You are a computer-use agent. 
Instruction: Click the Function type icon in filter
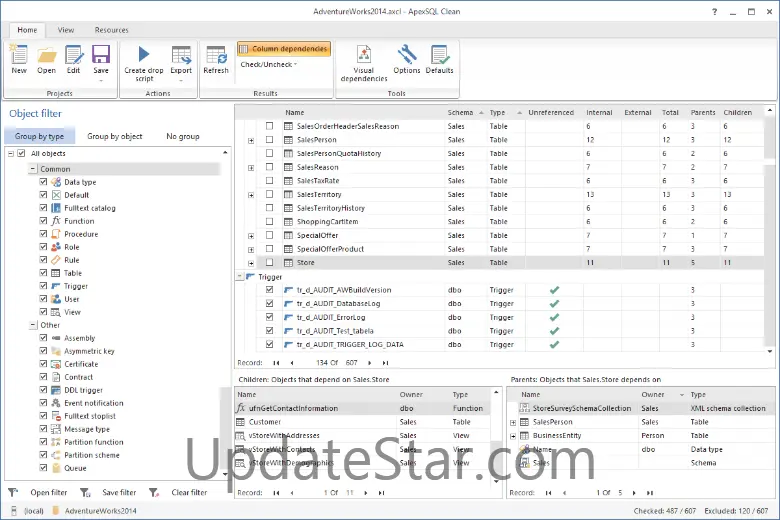(x=56, y=221)
